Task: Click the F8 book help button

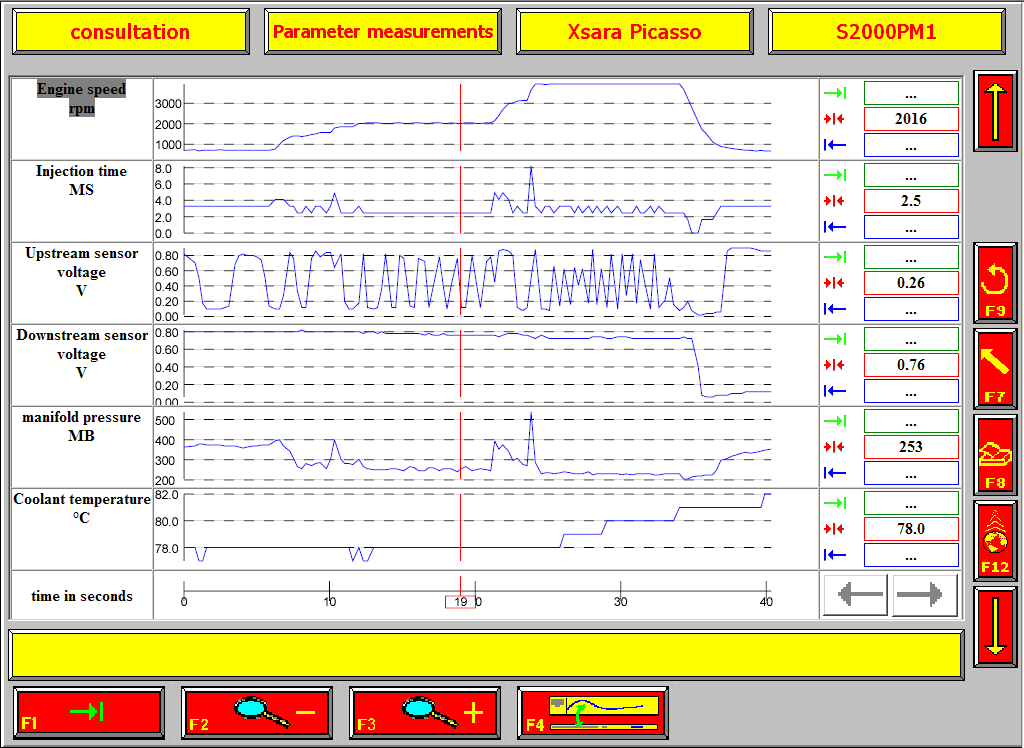Action: [x=995, y=455]
